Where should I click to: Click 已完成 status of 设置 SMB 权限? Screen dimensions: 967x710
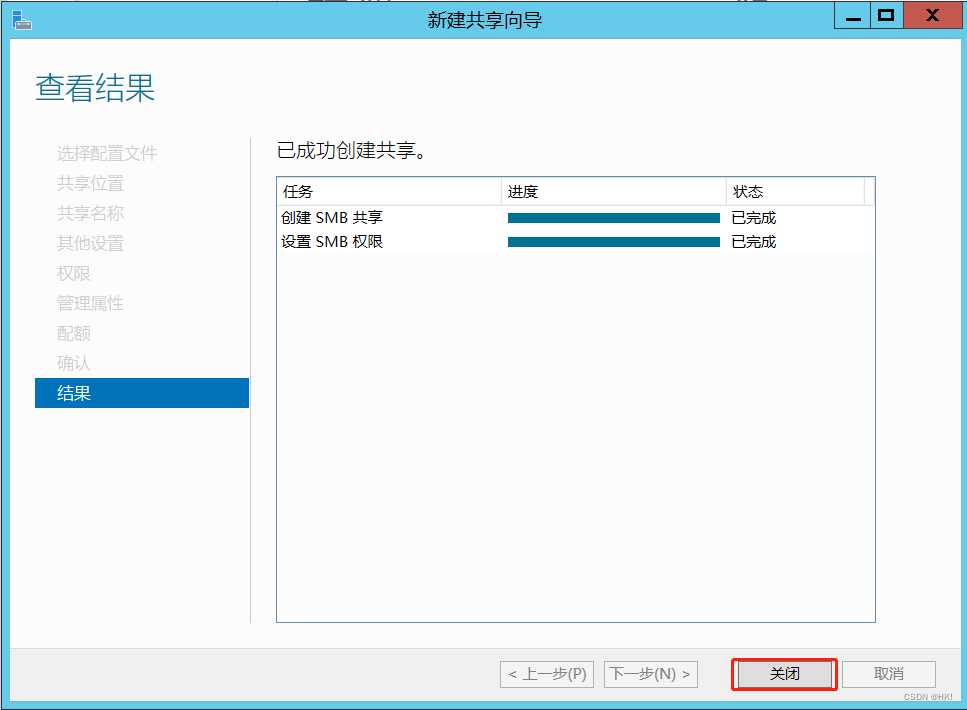coord(754,242)
